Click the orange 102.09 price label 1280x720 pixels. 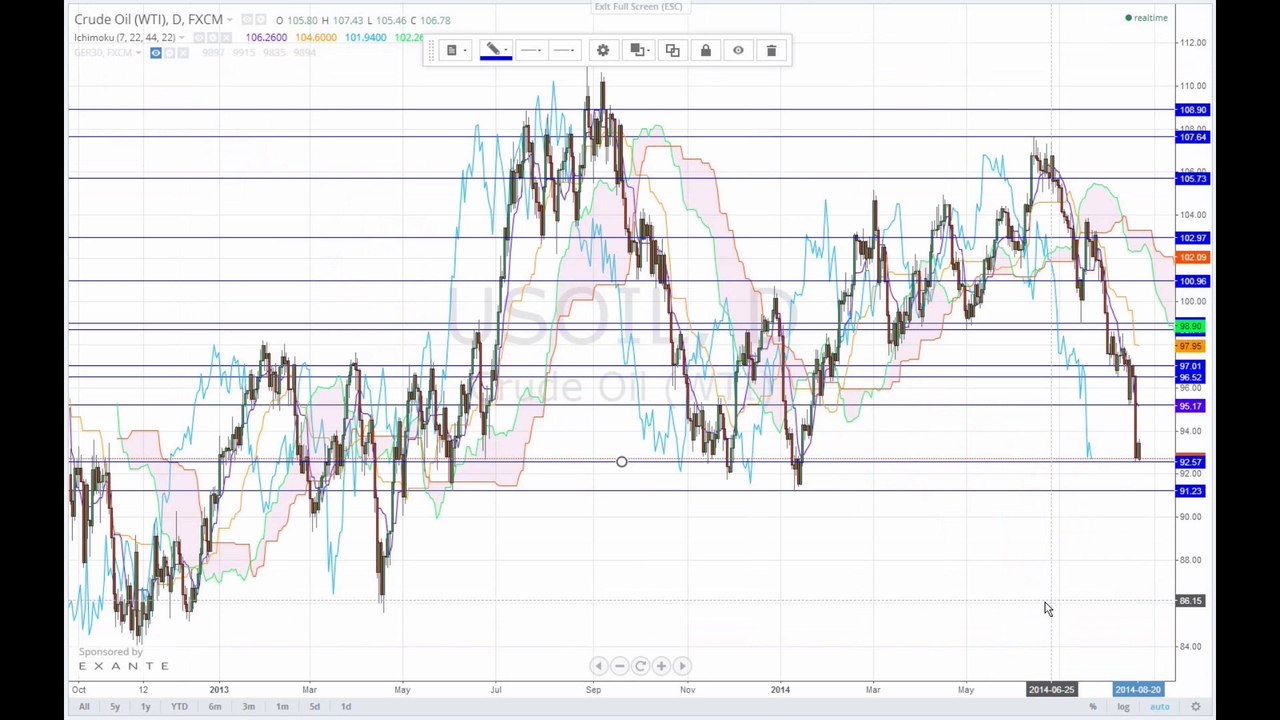(1192, 258)
